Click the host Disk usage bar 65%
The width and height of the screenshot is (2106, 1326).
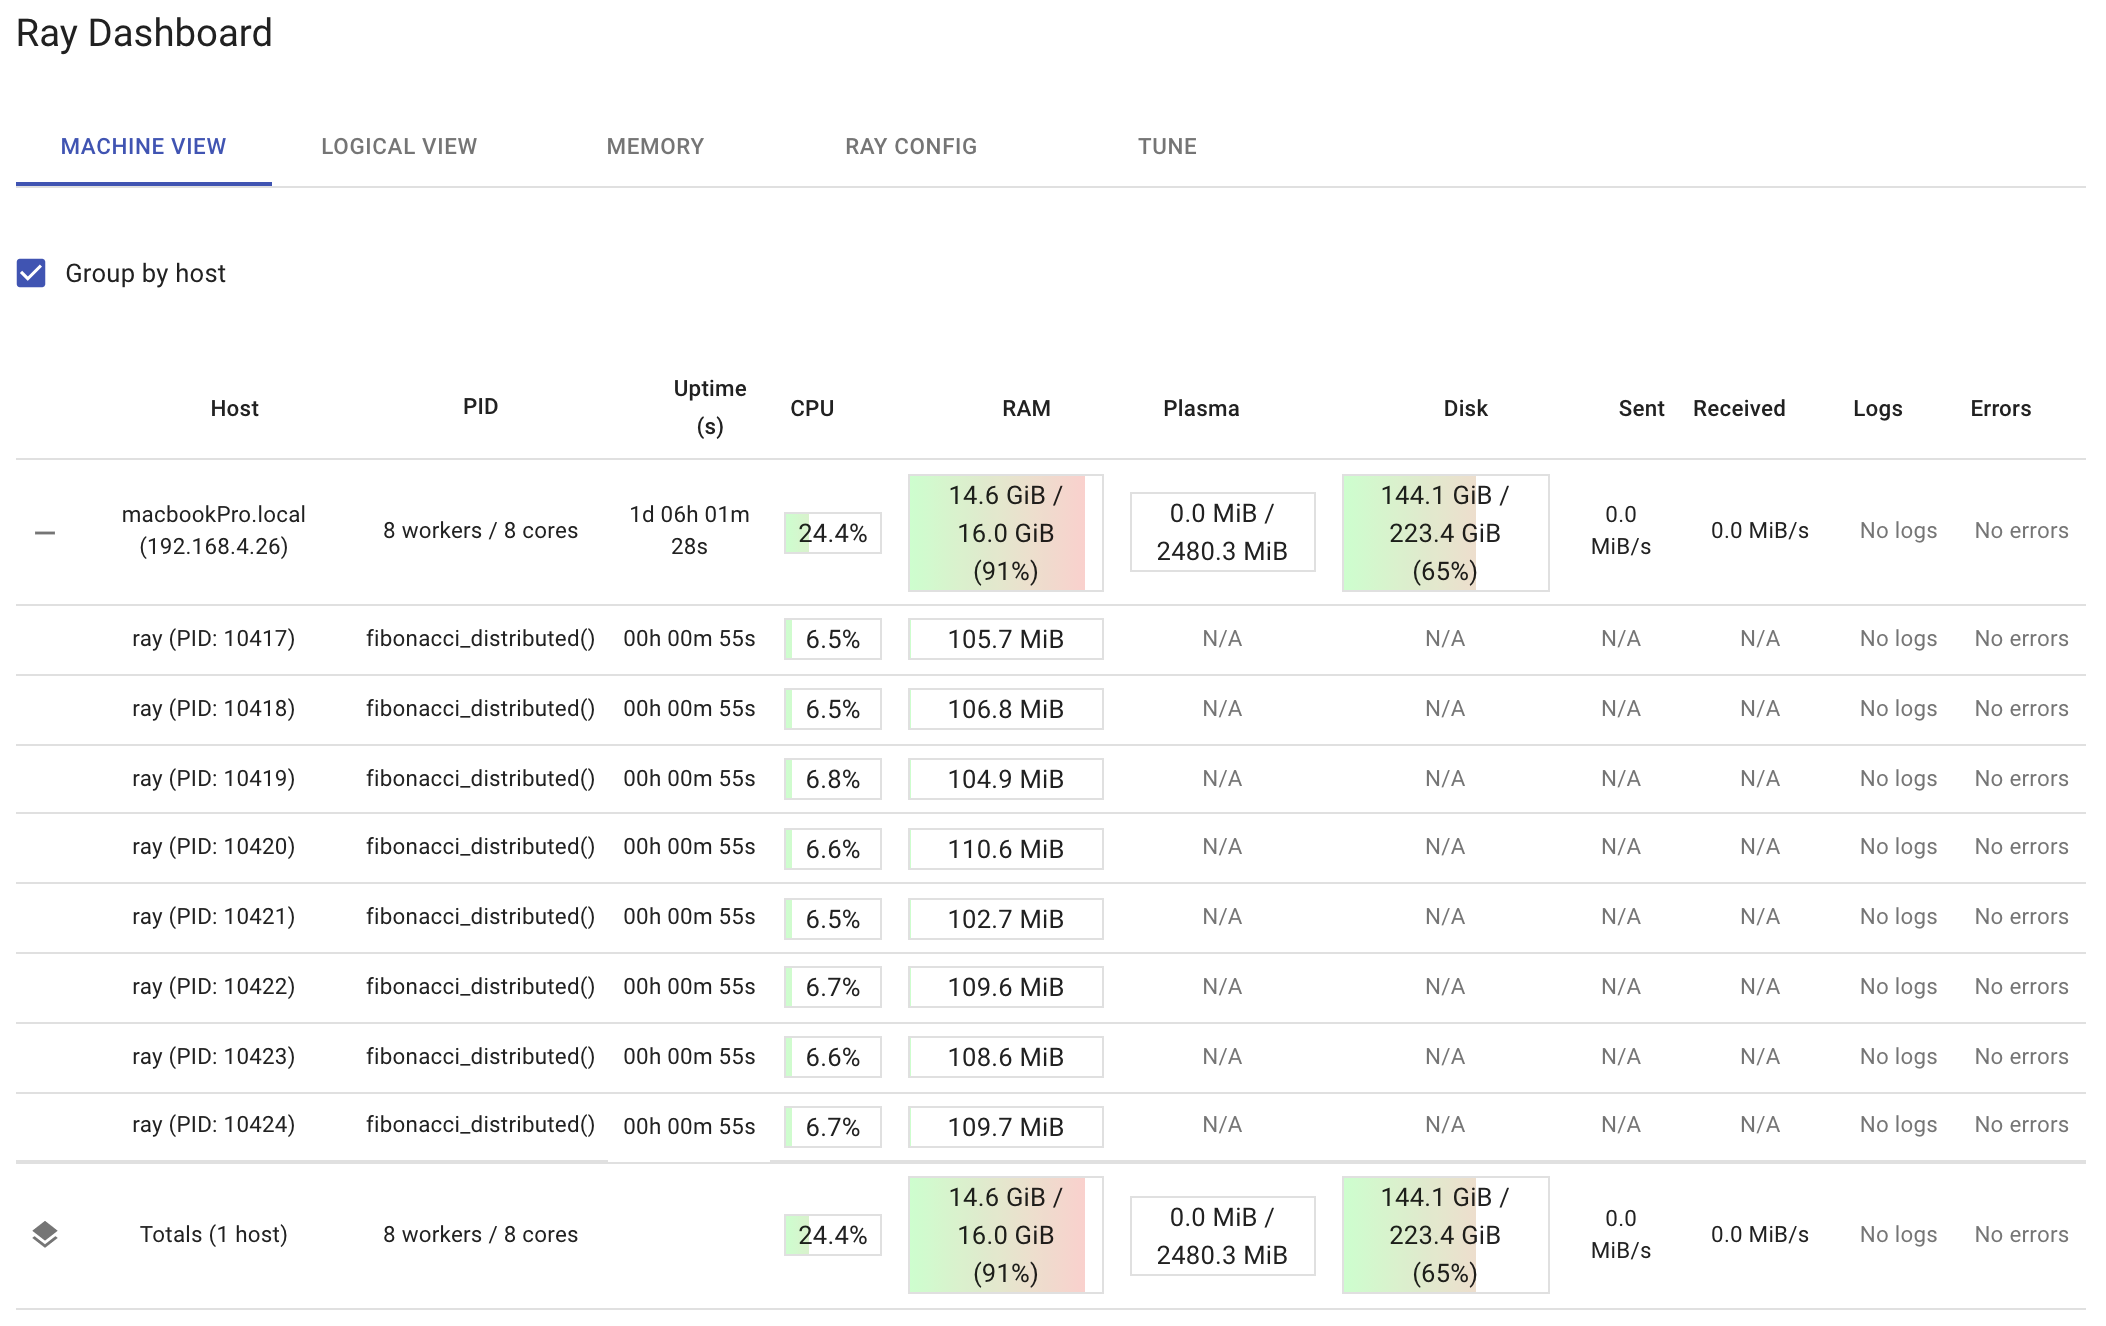click(1445, 533)
